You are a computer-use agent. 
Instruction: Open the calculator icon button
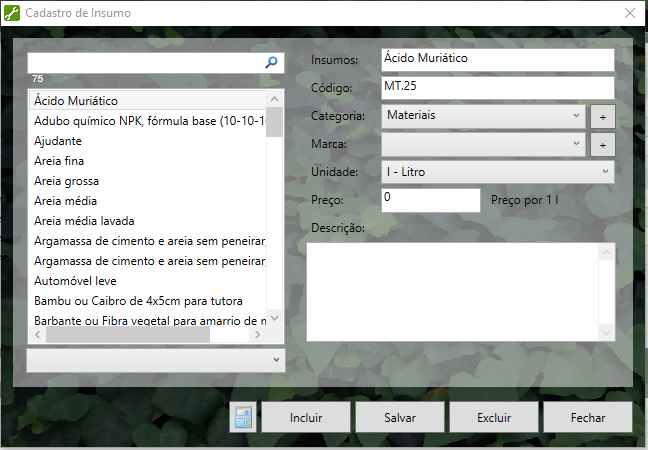(x=243, y=417)
